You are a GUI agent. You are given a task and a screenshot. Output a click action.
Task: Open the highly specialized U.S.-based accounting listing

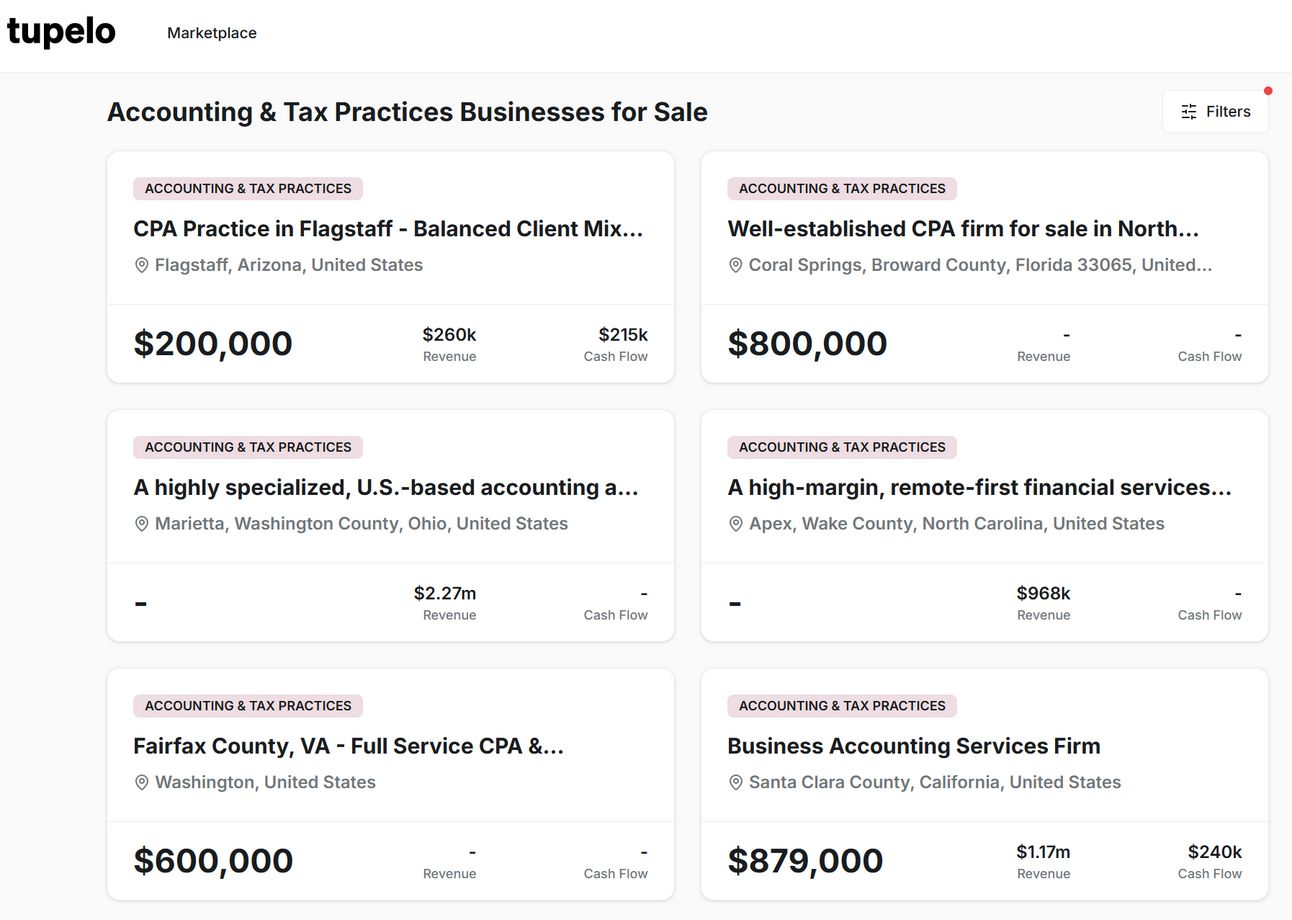pos(386,488)
